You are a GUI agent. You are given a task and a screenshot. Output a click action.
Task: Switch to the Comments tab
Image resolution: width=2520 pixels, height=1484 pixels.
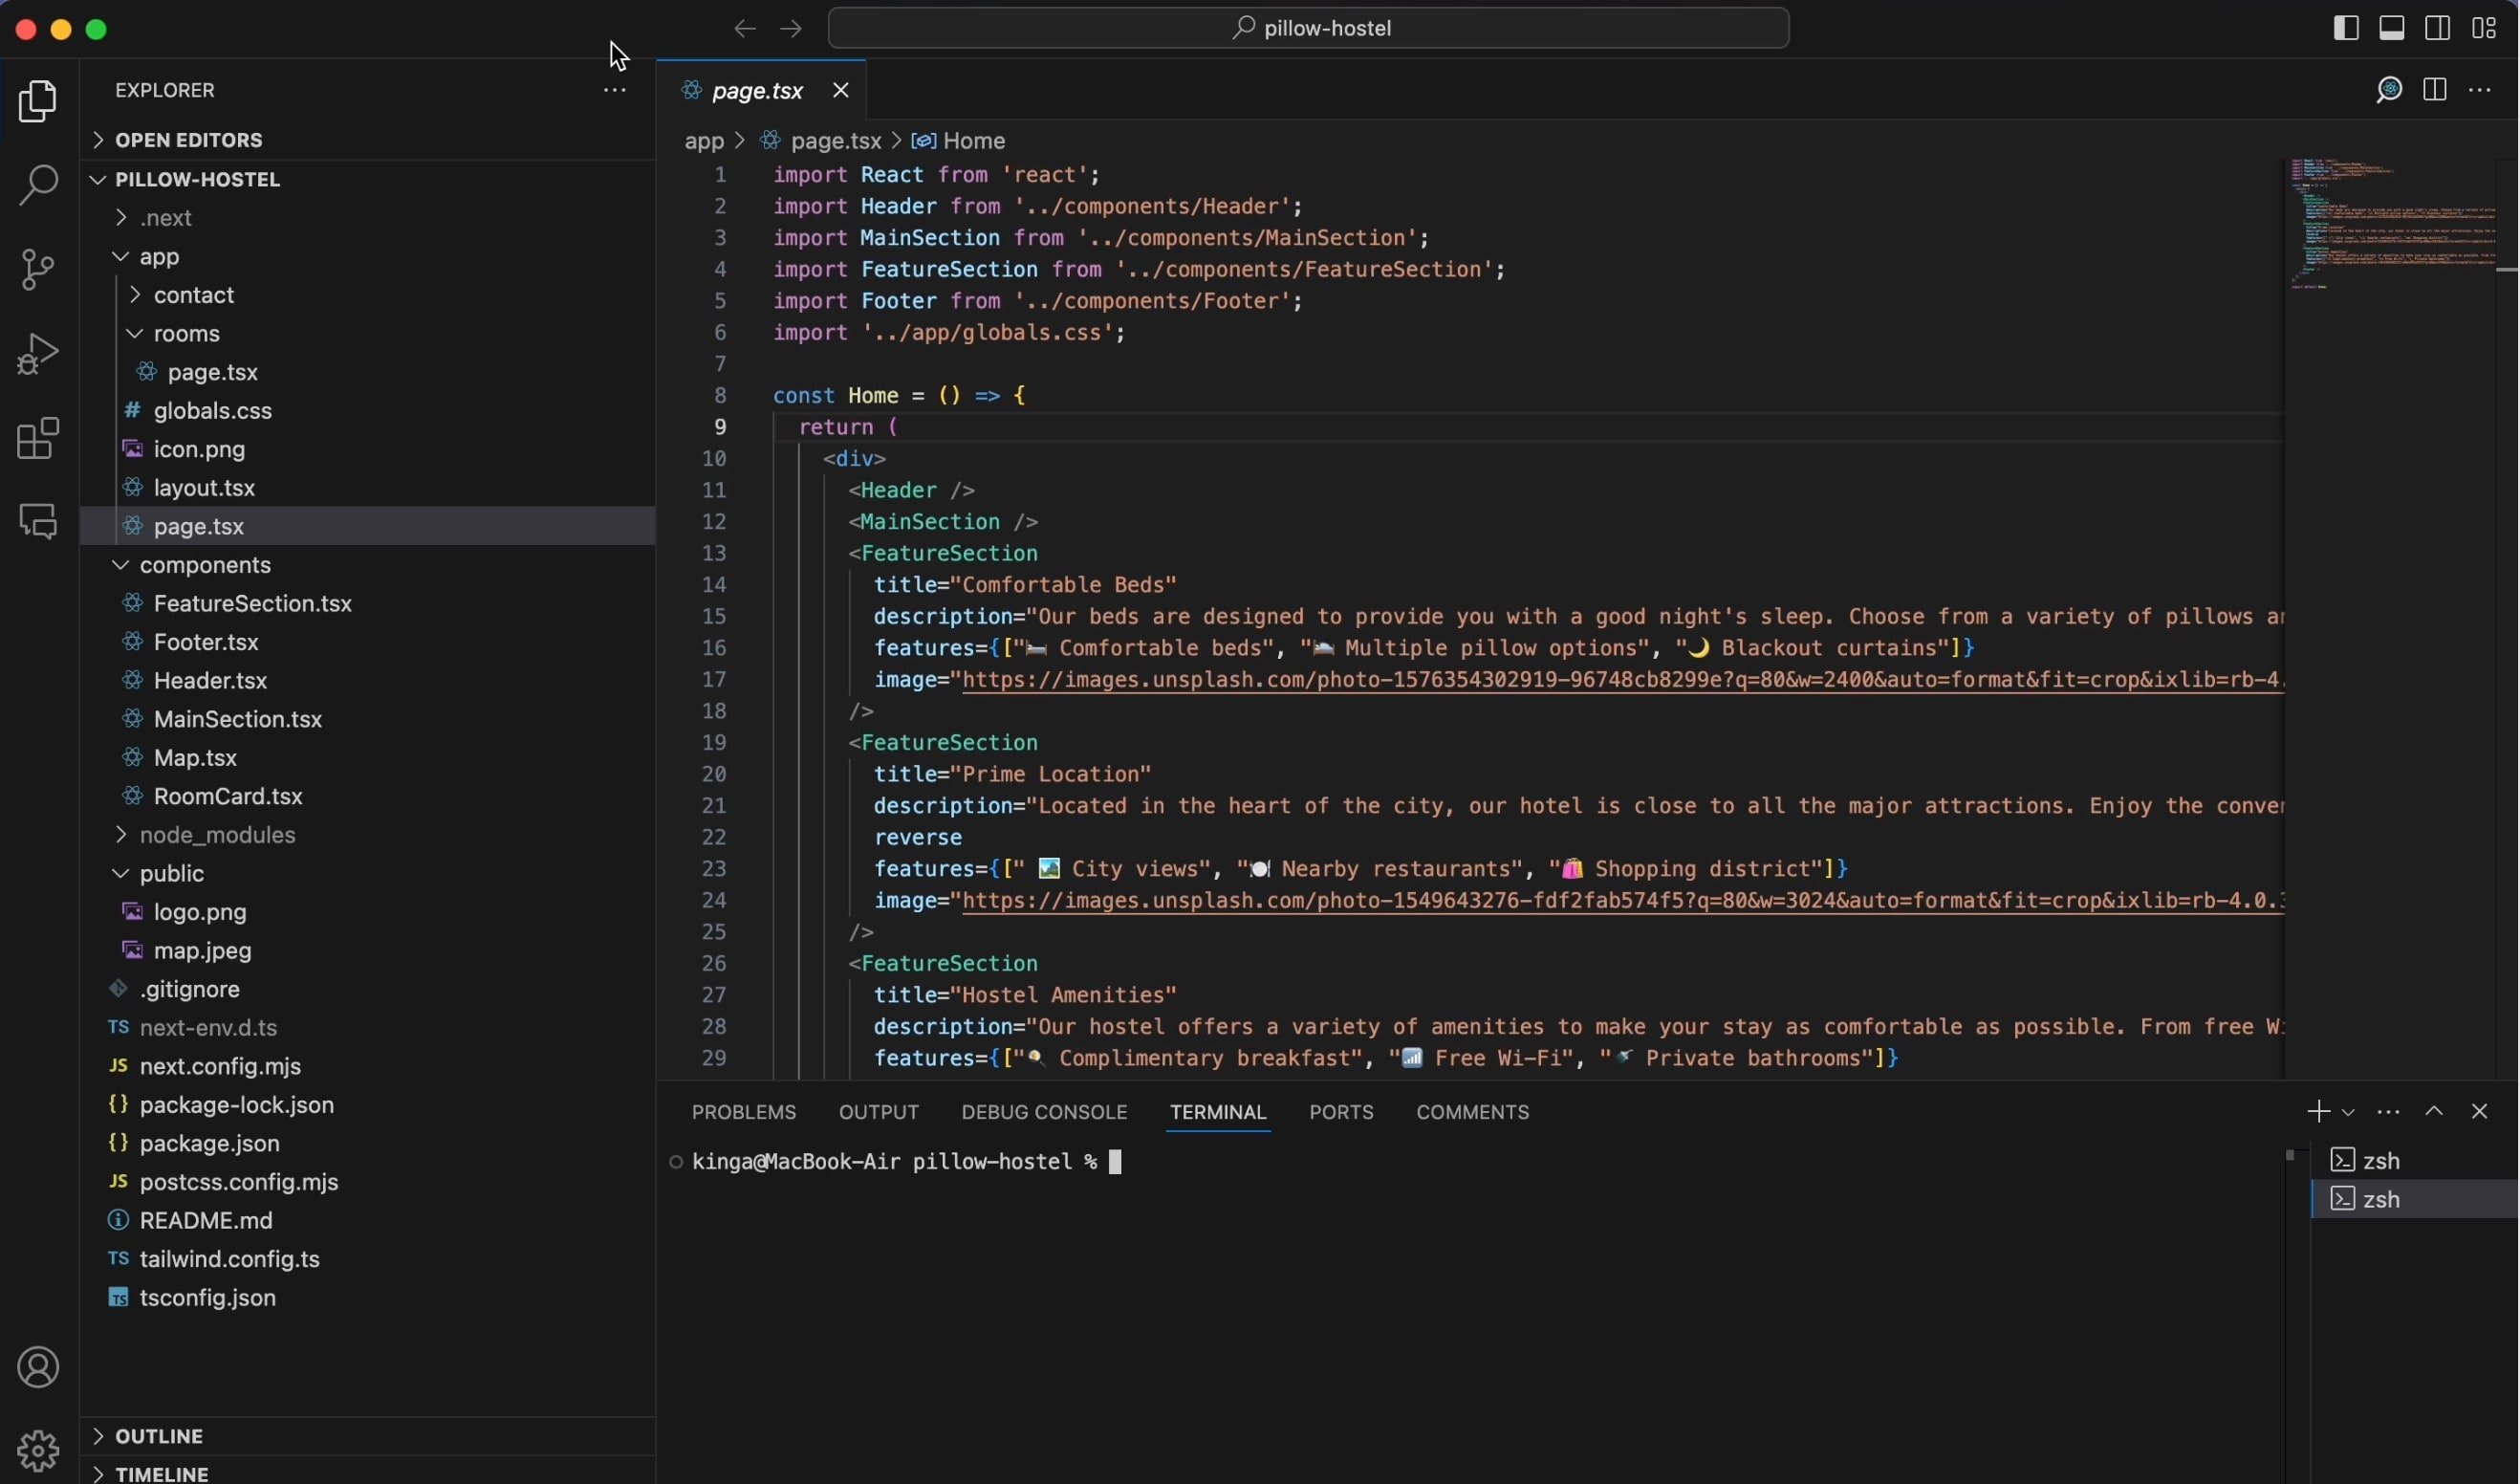[1472, 1112]
